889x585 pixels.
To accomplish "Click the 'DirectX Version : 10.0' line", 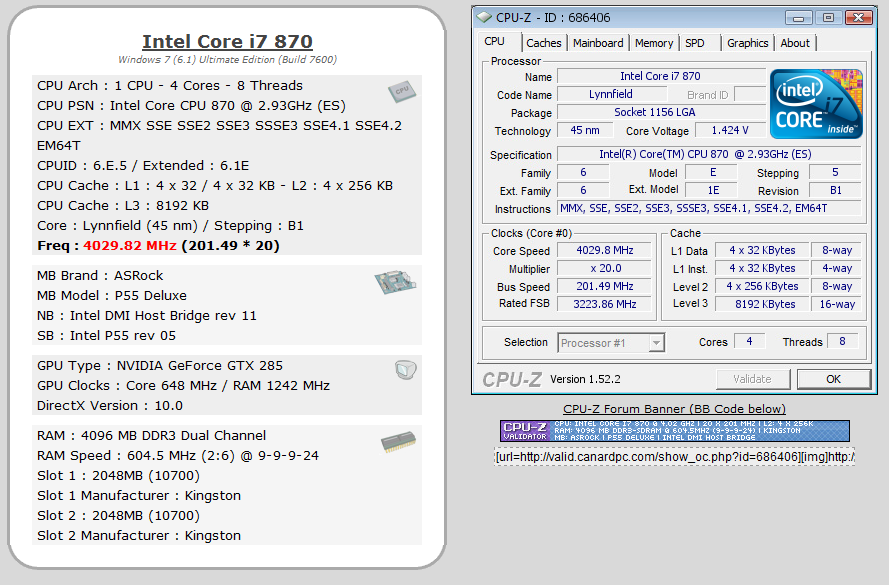I will pyautogui.click(x=110, y=406).
